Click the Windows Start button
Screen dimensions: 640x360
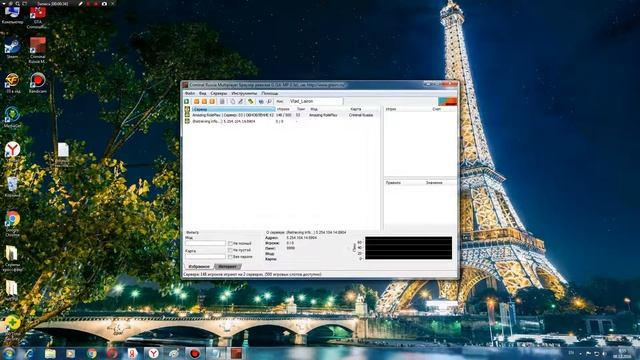coord(8,353)
